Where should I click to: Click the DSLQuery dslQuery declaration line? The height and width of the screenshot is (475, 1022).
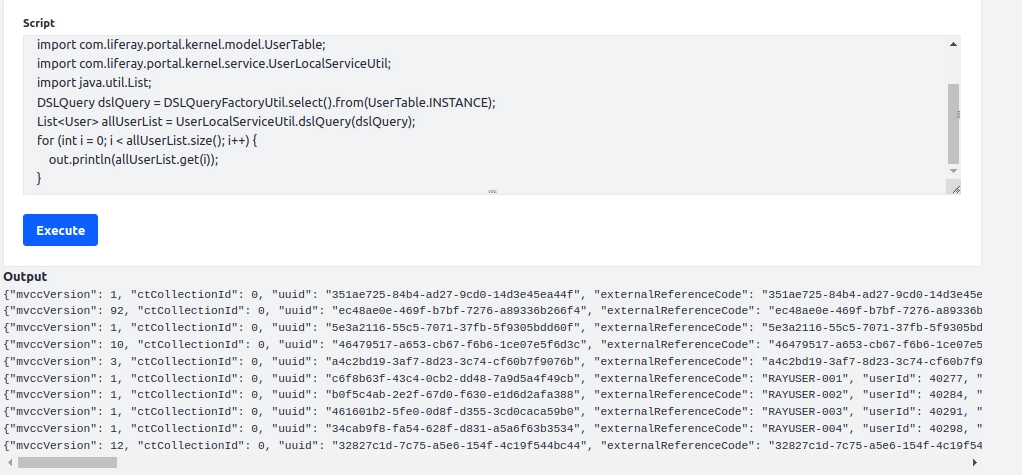(x=266, y=102)
